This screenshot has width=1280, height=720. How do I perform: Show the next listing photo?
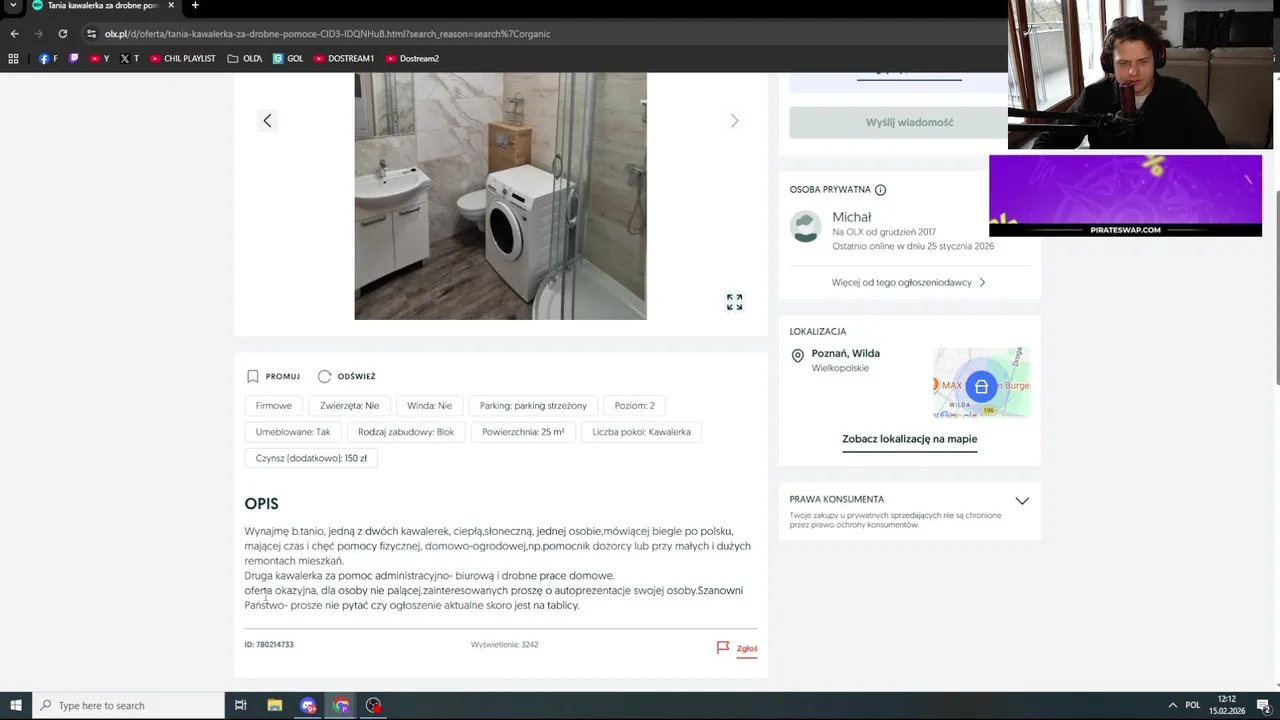coord(734,121)
